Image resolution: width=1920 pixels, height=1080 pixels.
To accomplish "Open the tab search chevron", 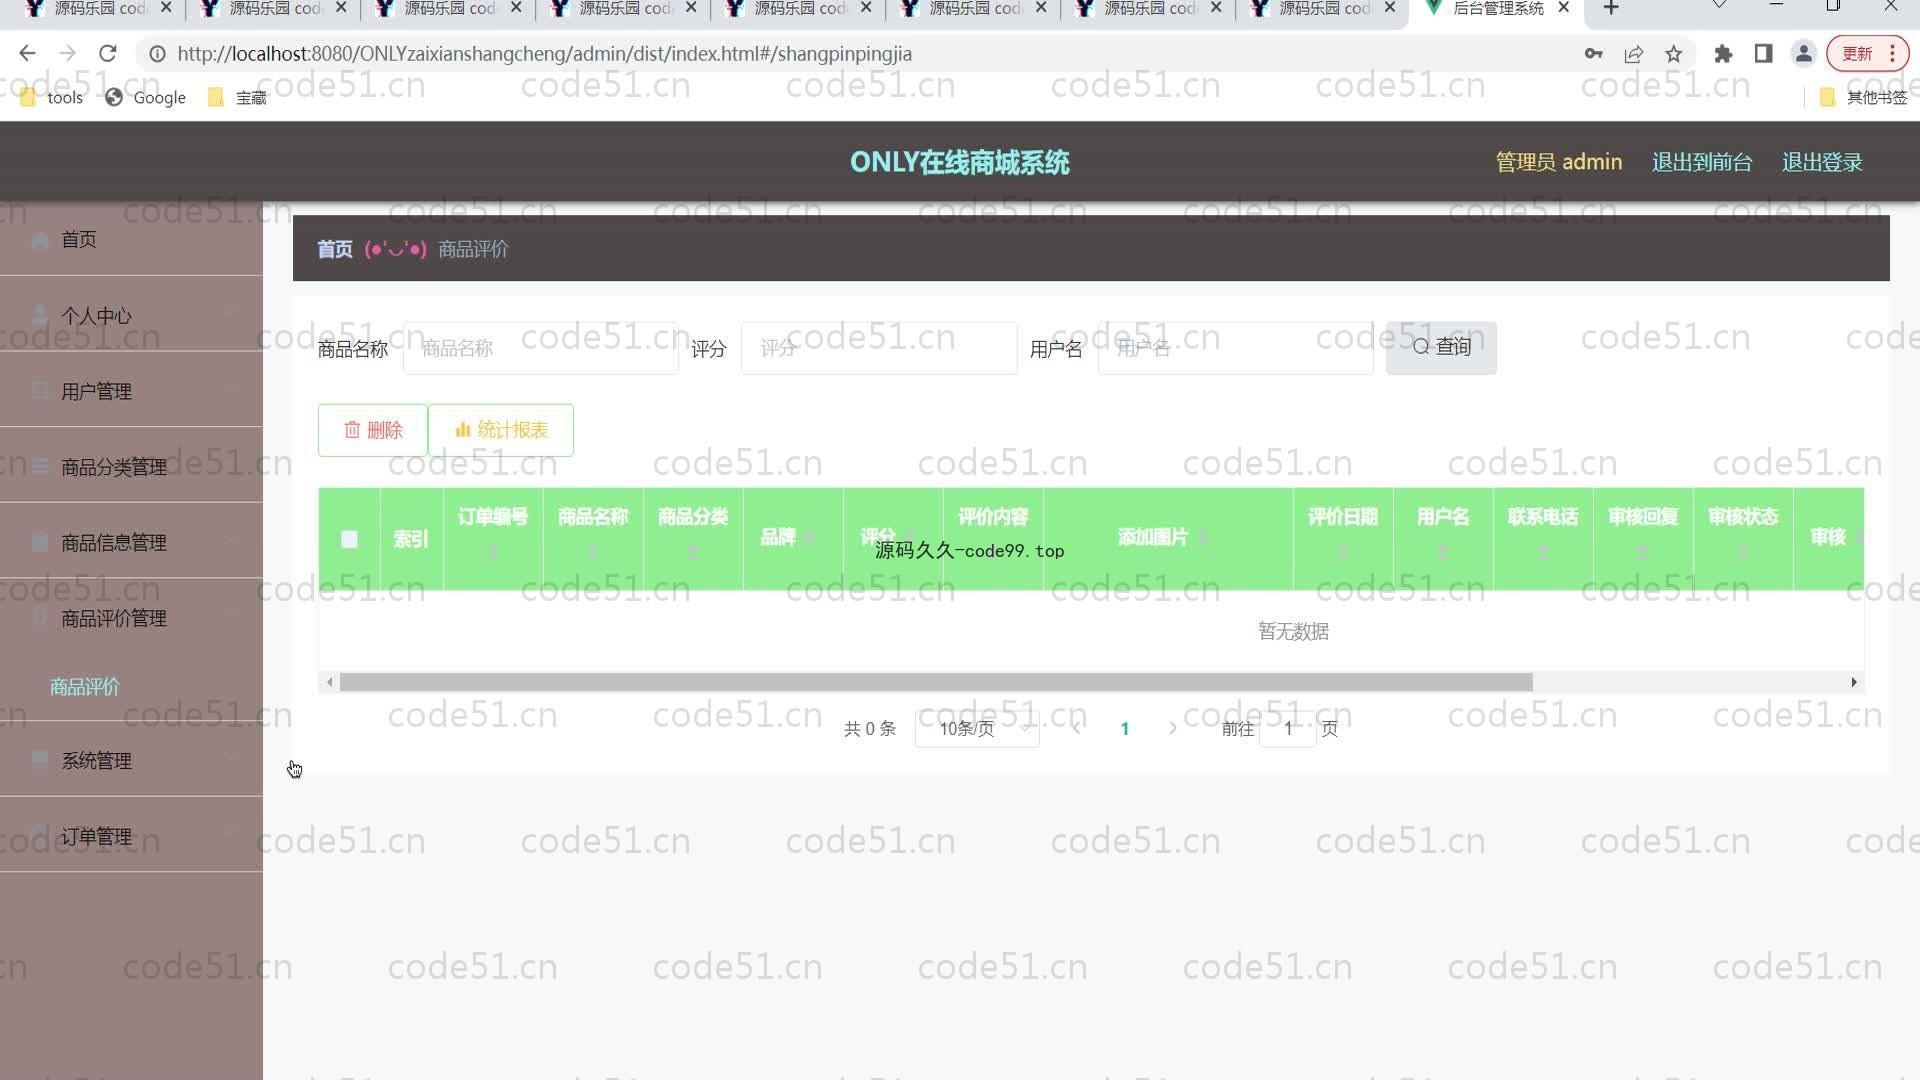I will 1719,6.
